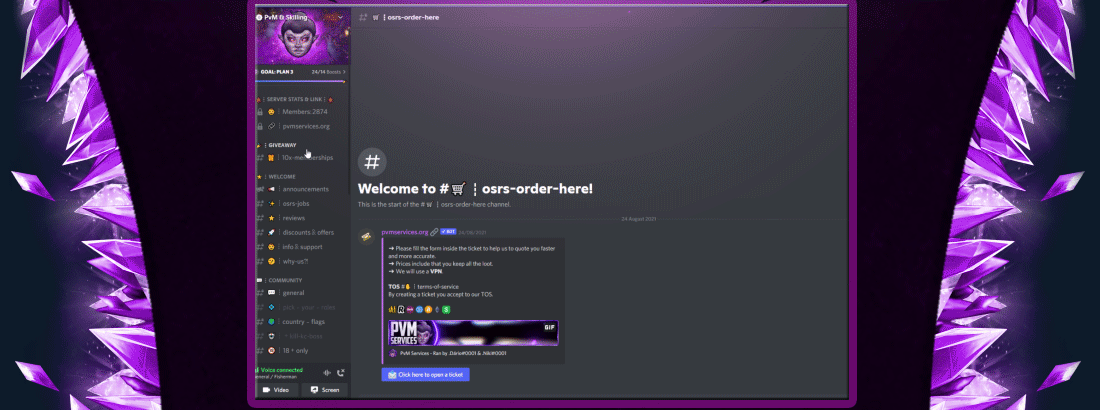
Task: Click the rocket emoji beside discounts & offers
Action: pos(271,232)
